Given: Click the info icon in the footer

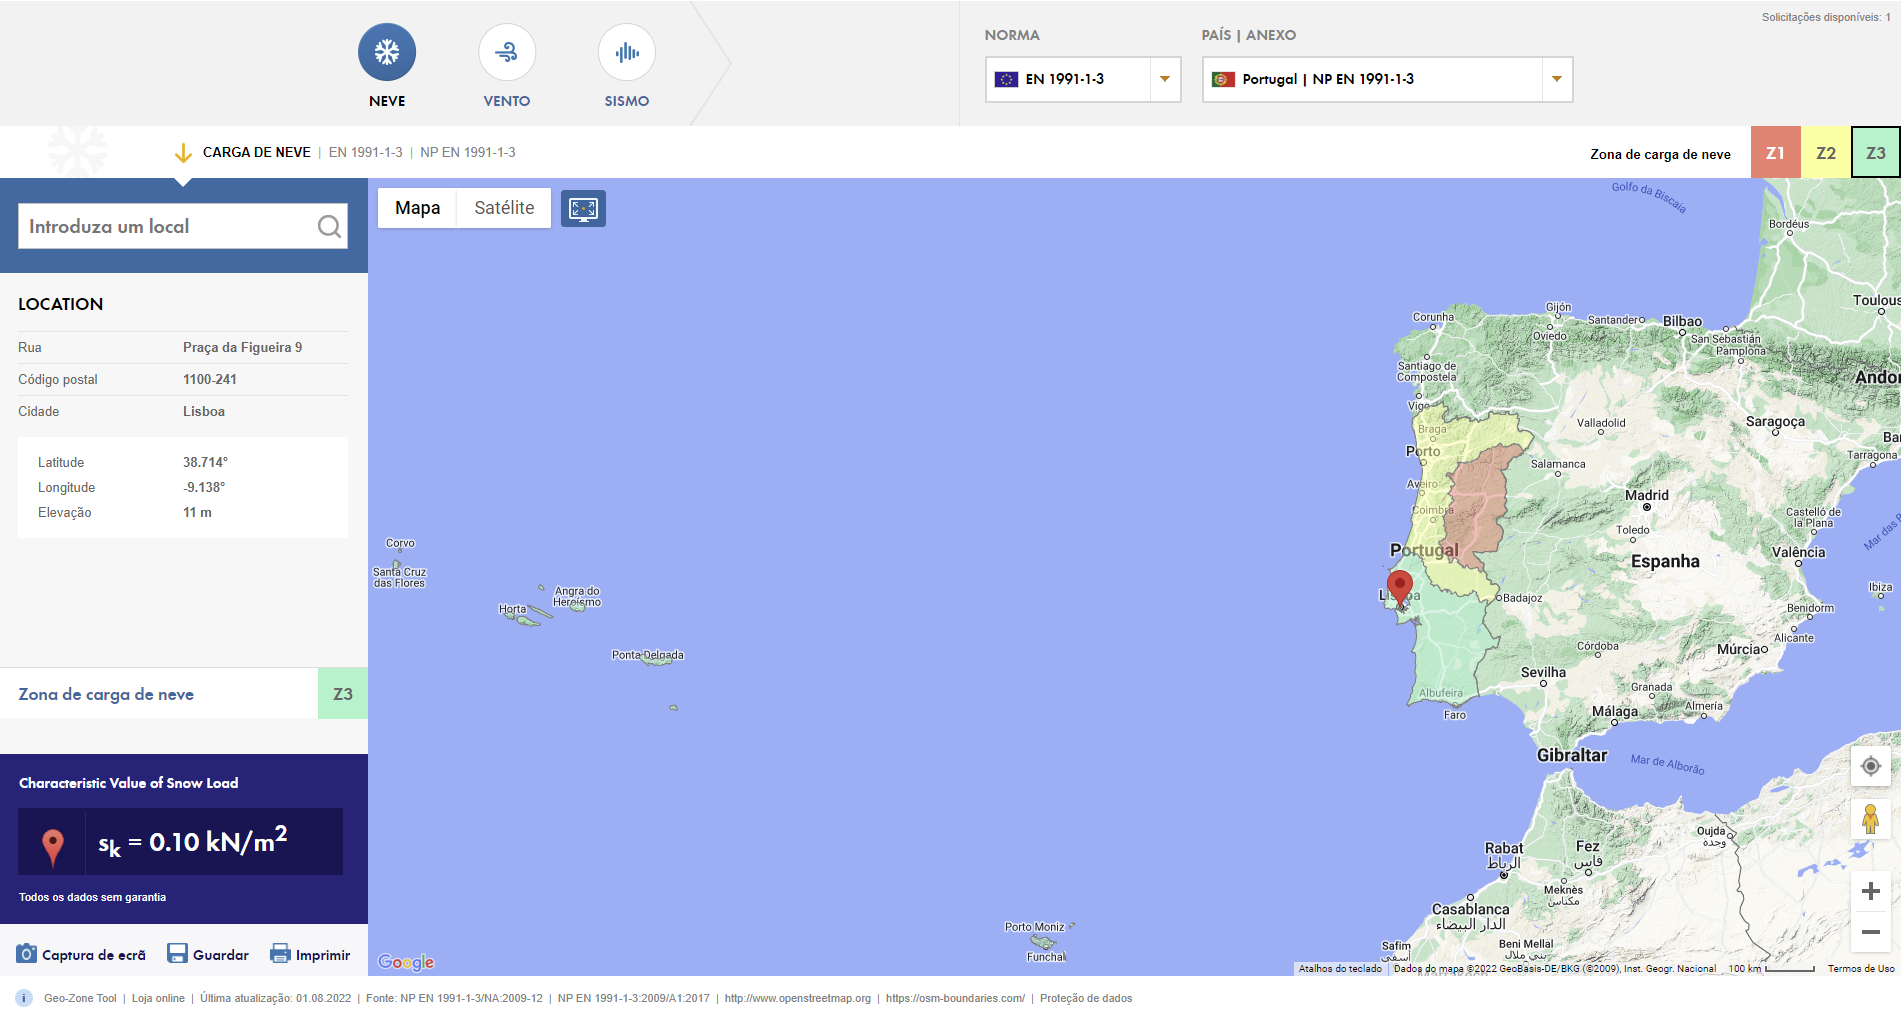Looking at the screenshot, I should (22, 997).
